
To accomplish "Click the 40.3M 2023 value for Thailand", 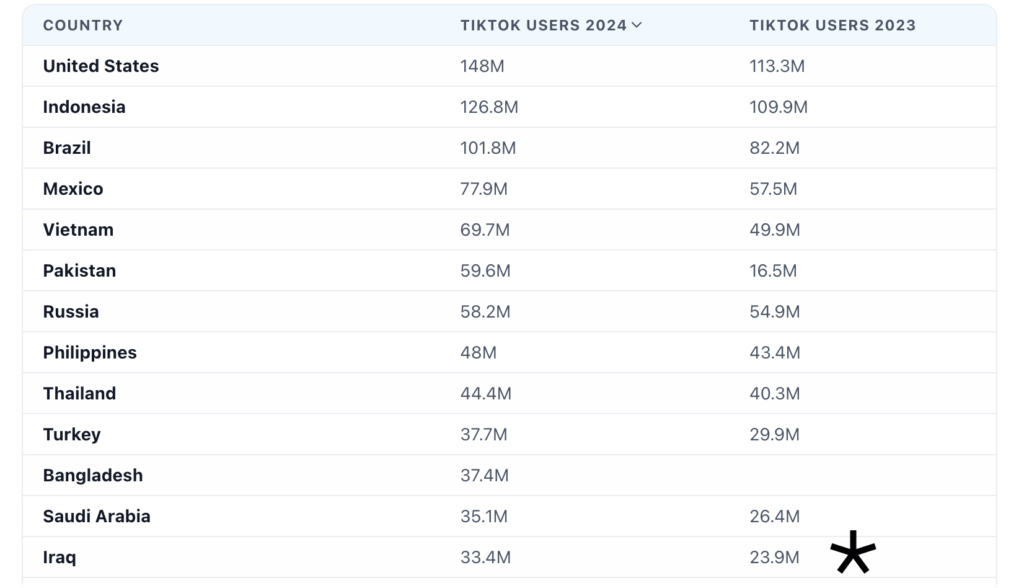I will [x=775, y=393].
